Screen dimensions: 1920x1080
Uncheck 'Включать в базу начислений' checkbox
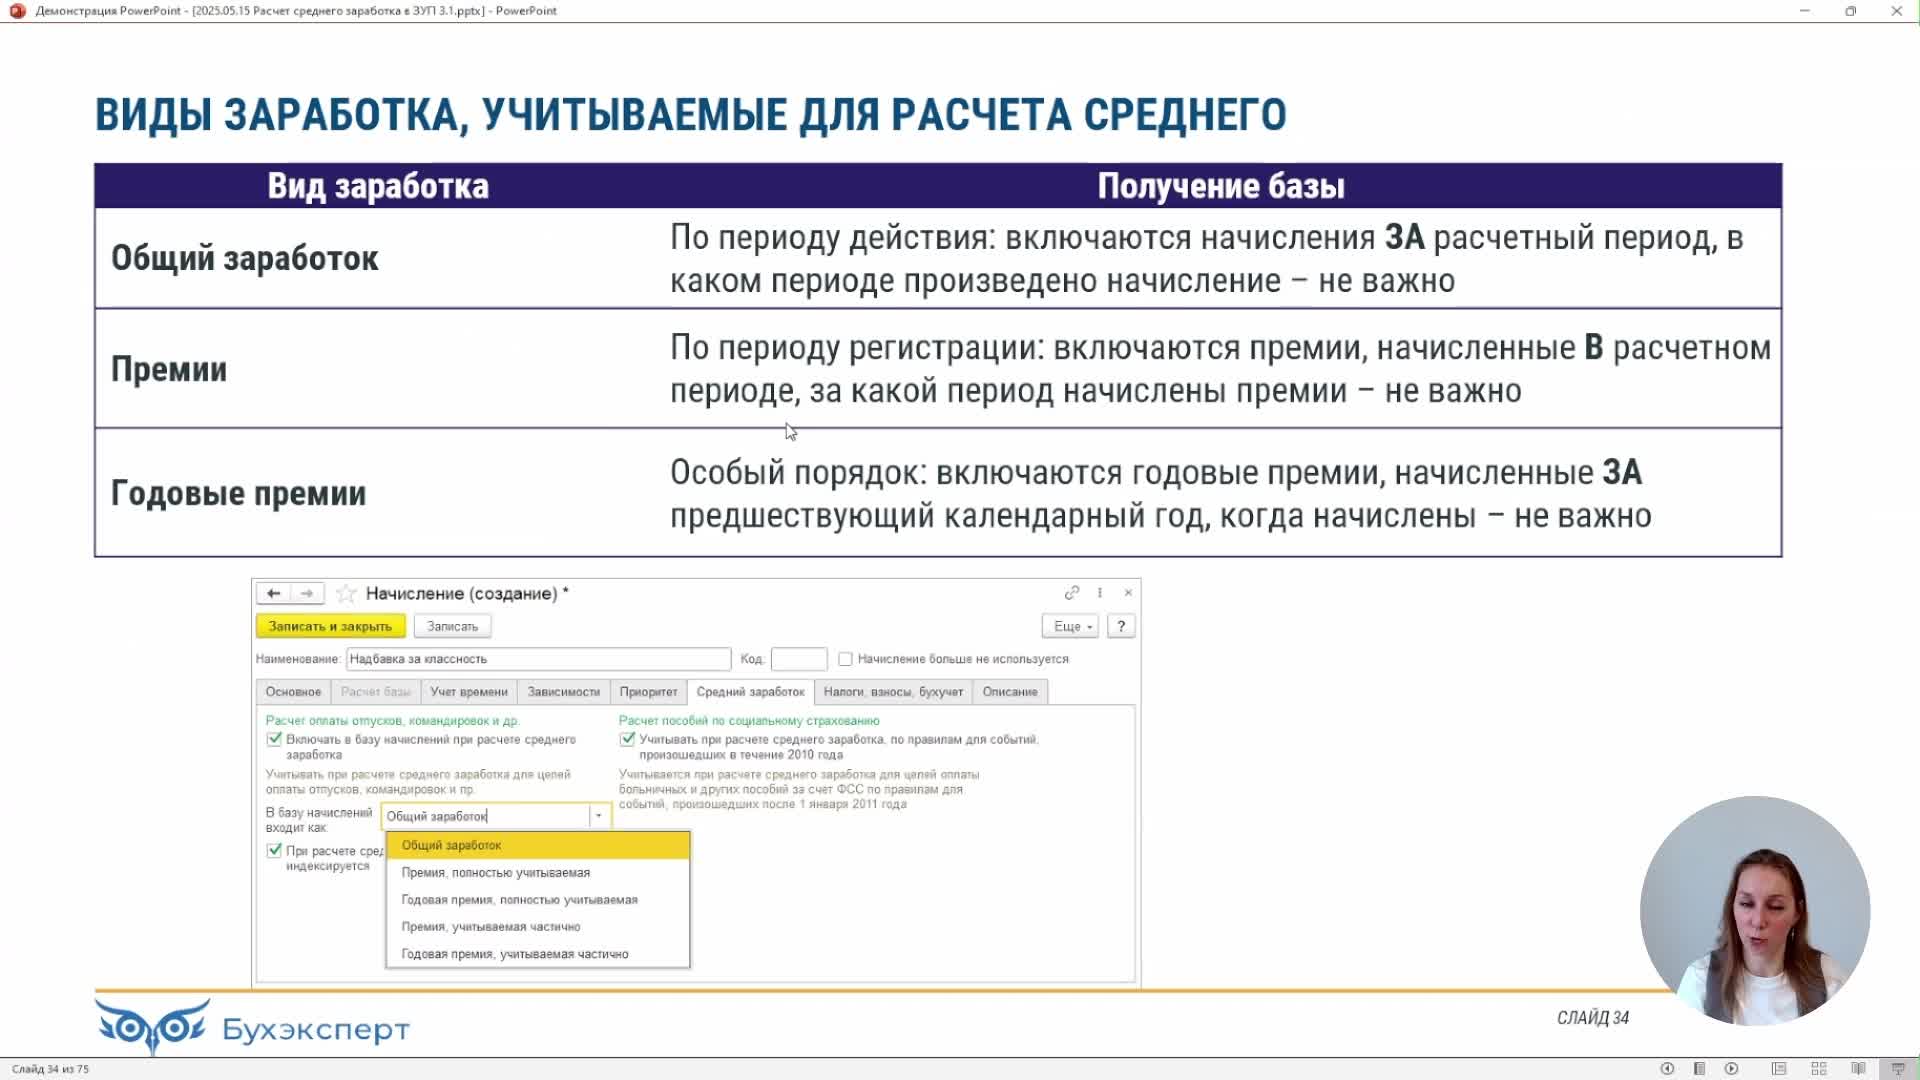click(x=274, y=740)
